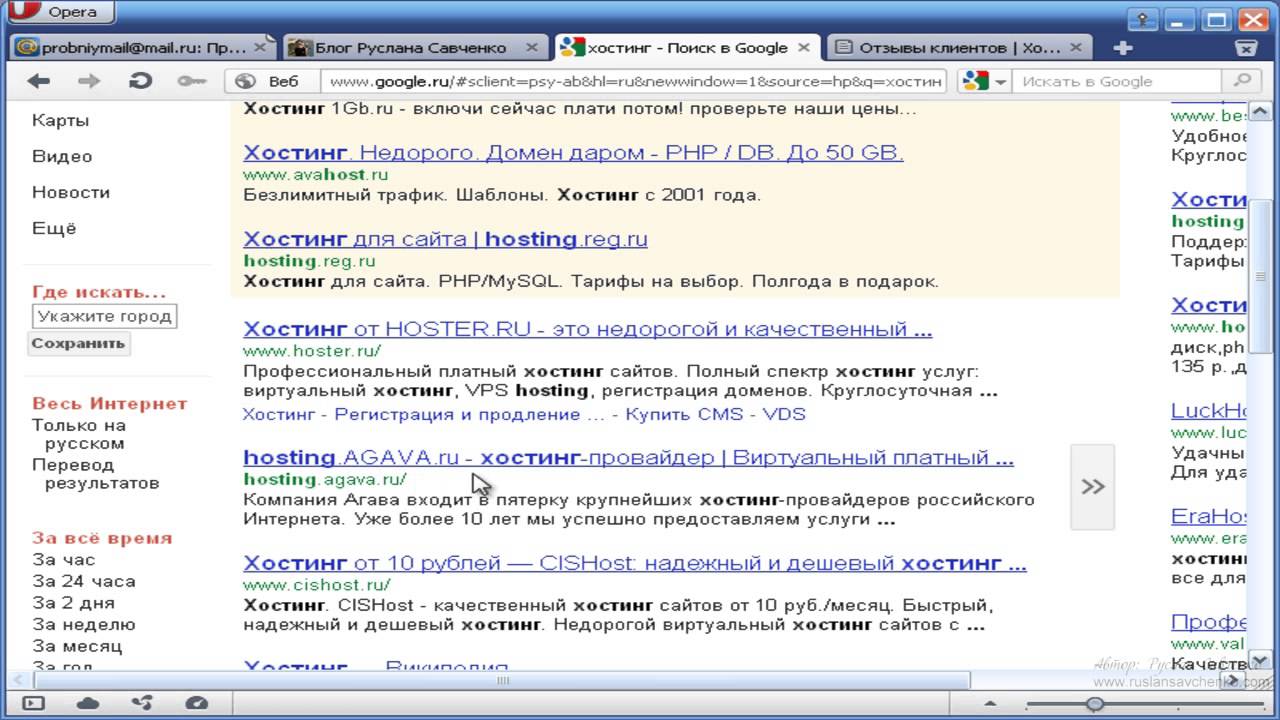The width and height of the screenshot is (1280, 720).
Task: Open Opera Link cloud icon
Action: 88,703
